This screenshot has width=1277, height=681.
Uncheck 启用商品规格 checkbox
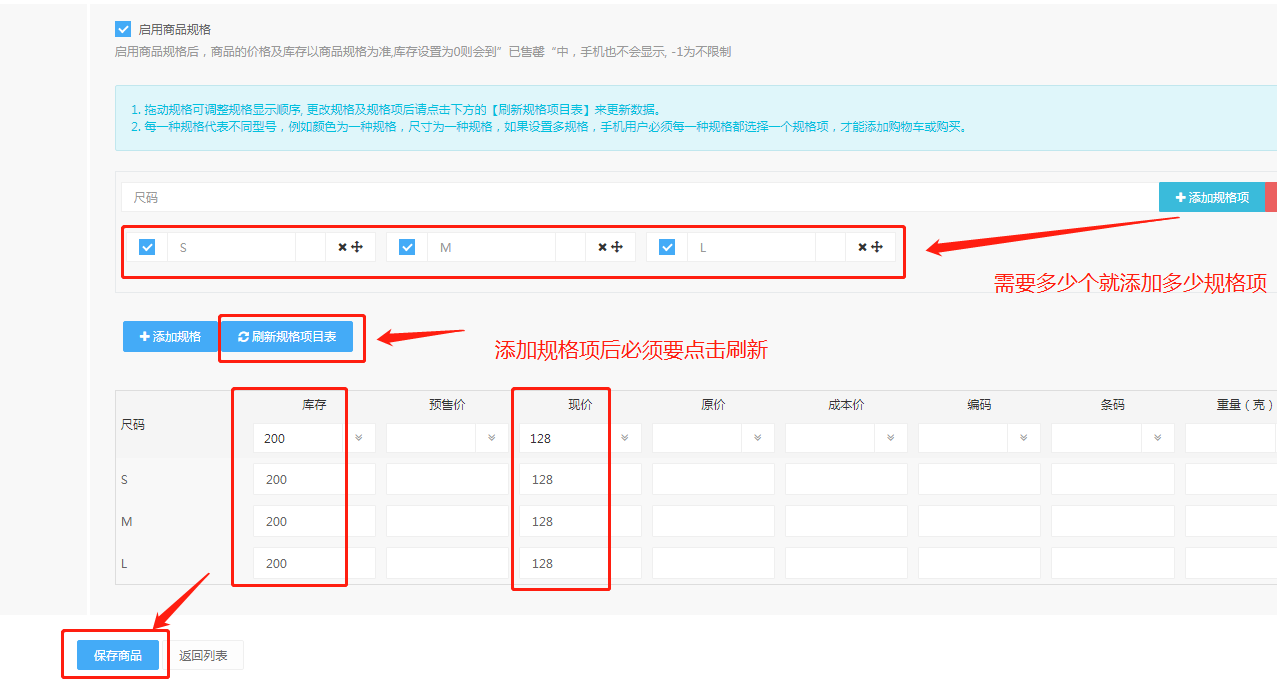click(123, 29)
